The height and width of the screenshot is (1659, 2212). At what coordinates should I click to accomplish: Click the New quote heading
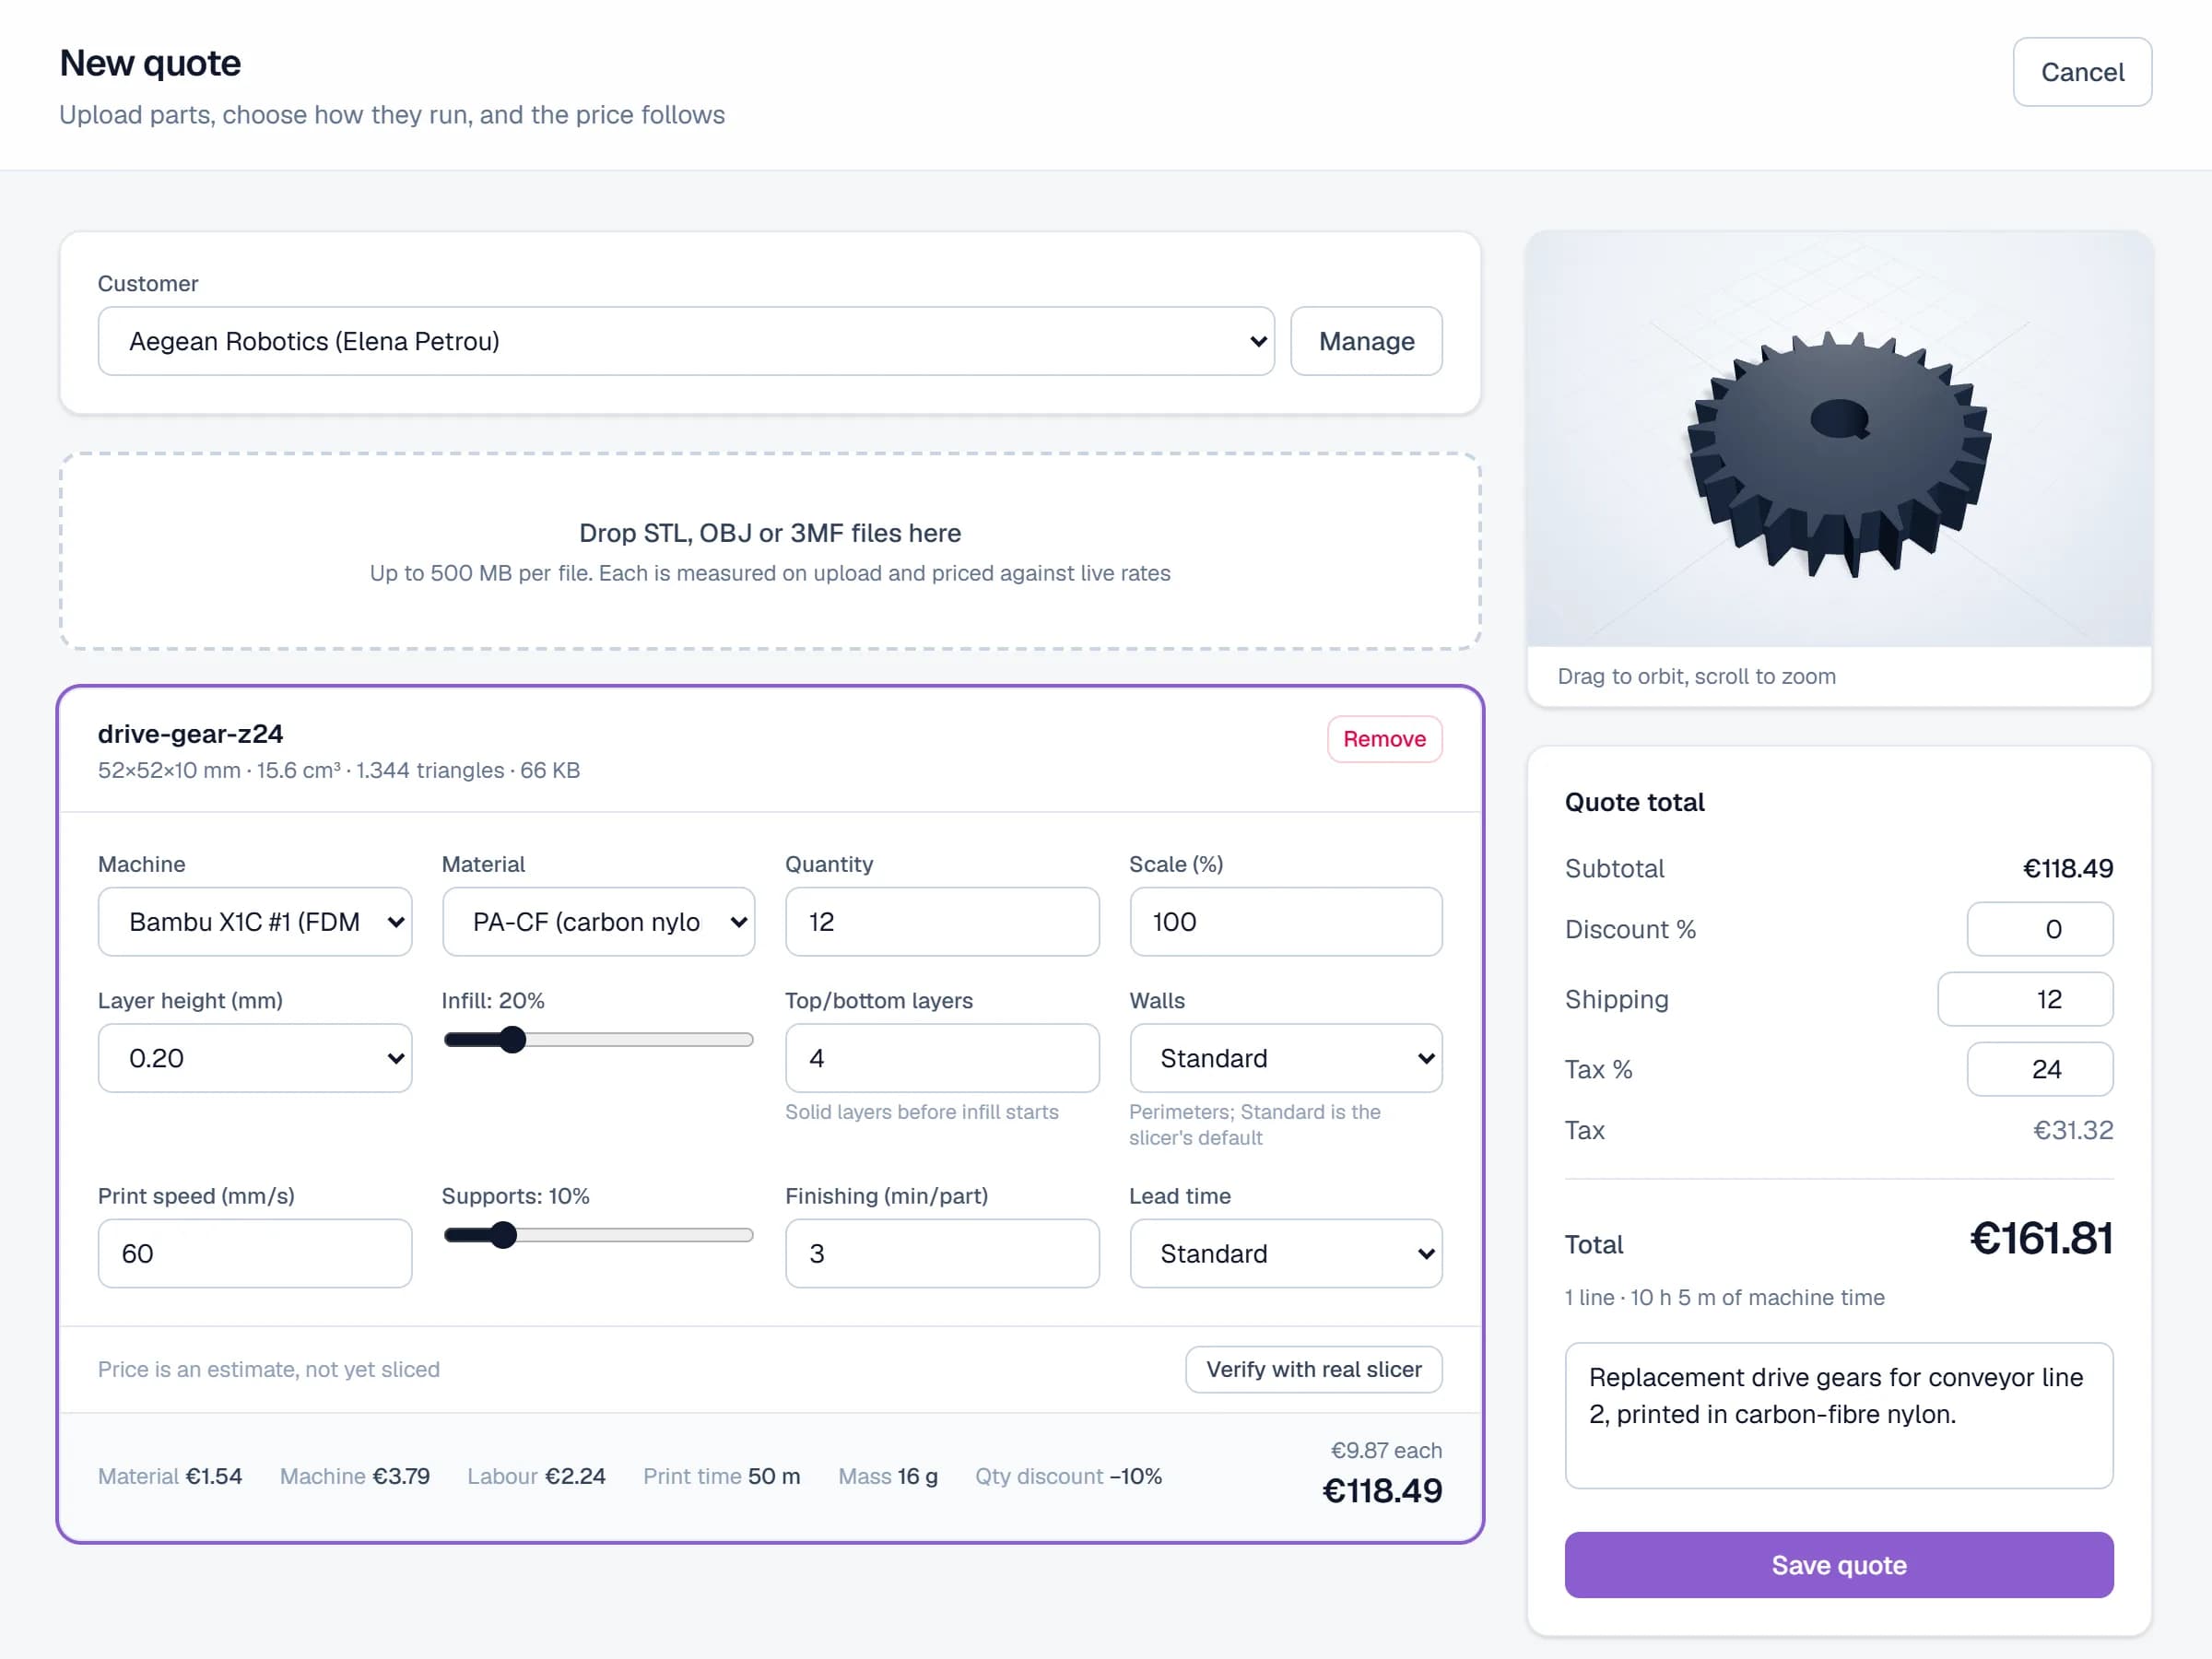(150, 63)
